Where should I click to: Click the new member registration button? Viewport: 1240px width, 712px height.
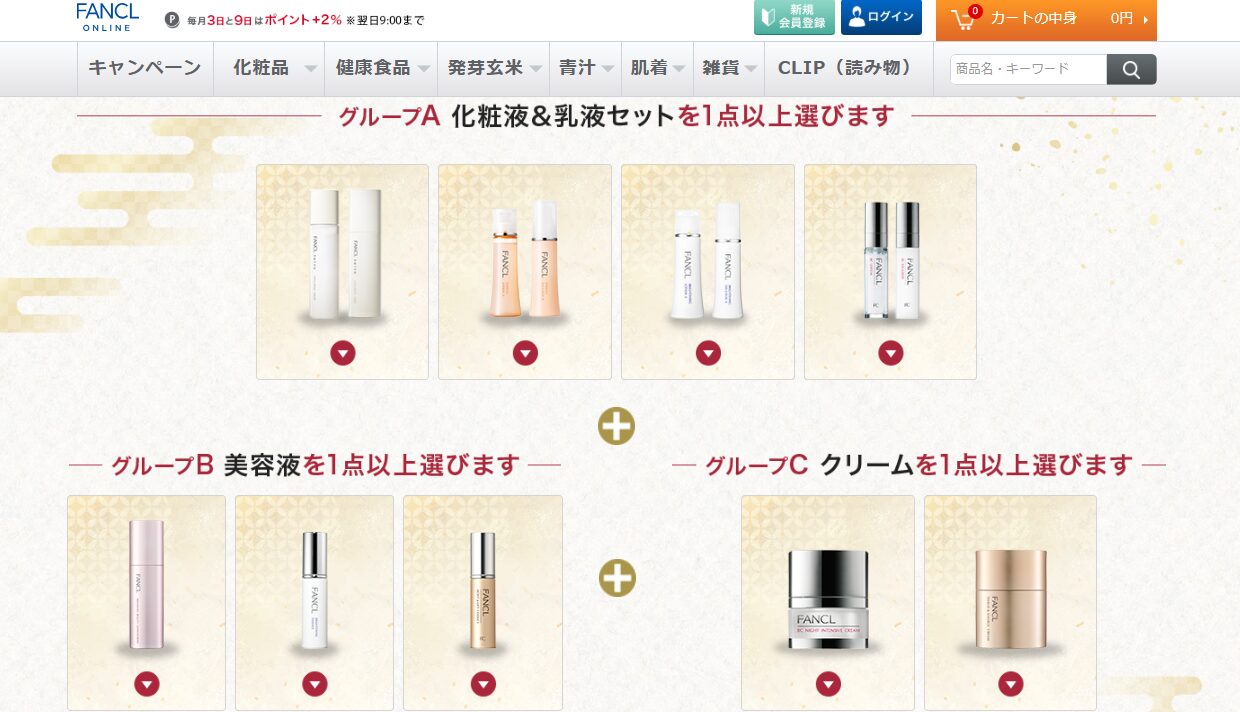pos(794,17)
